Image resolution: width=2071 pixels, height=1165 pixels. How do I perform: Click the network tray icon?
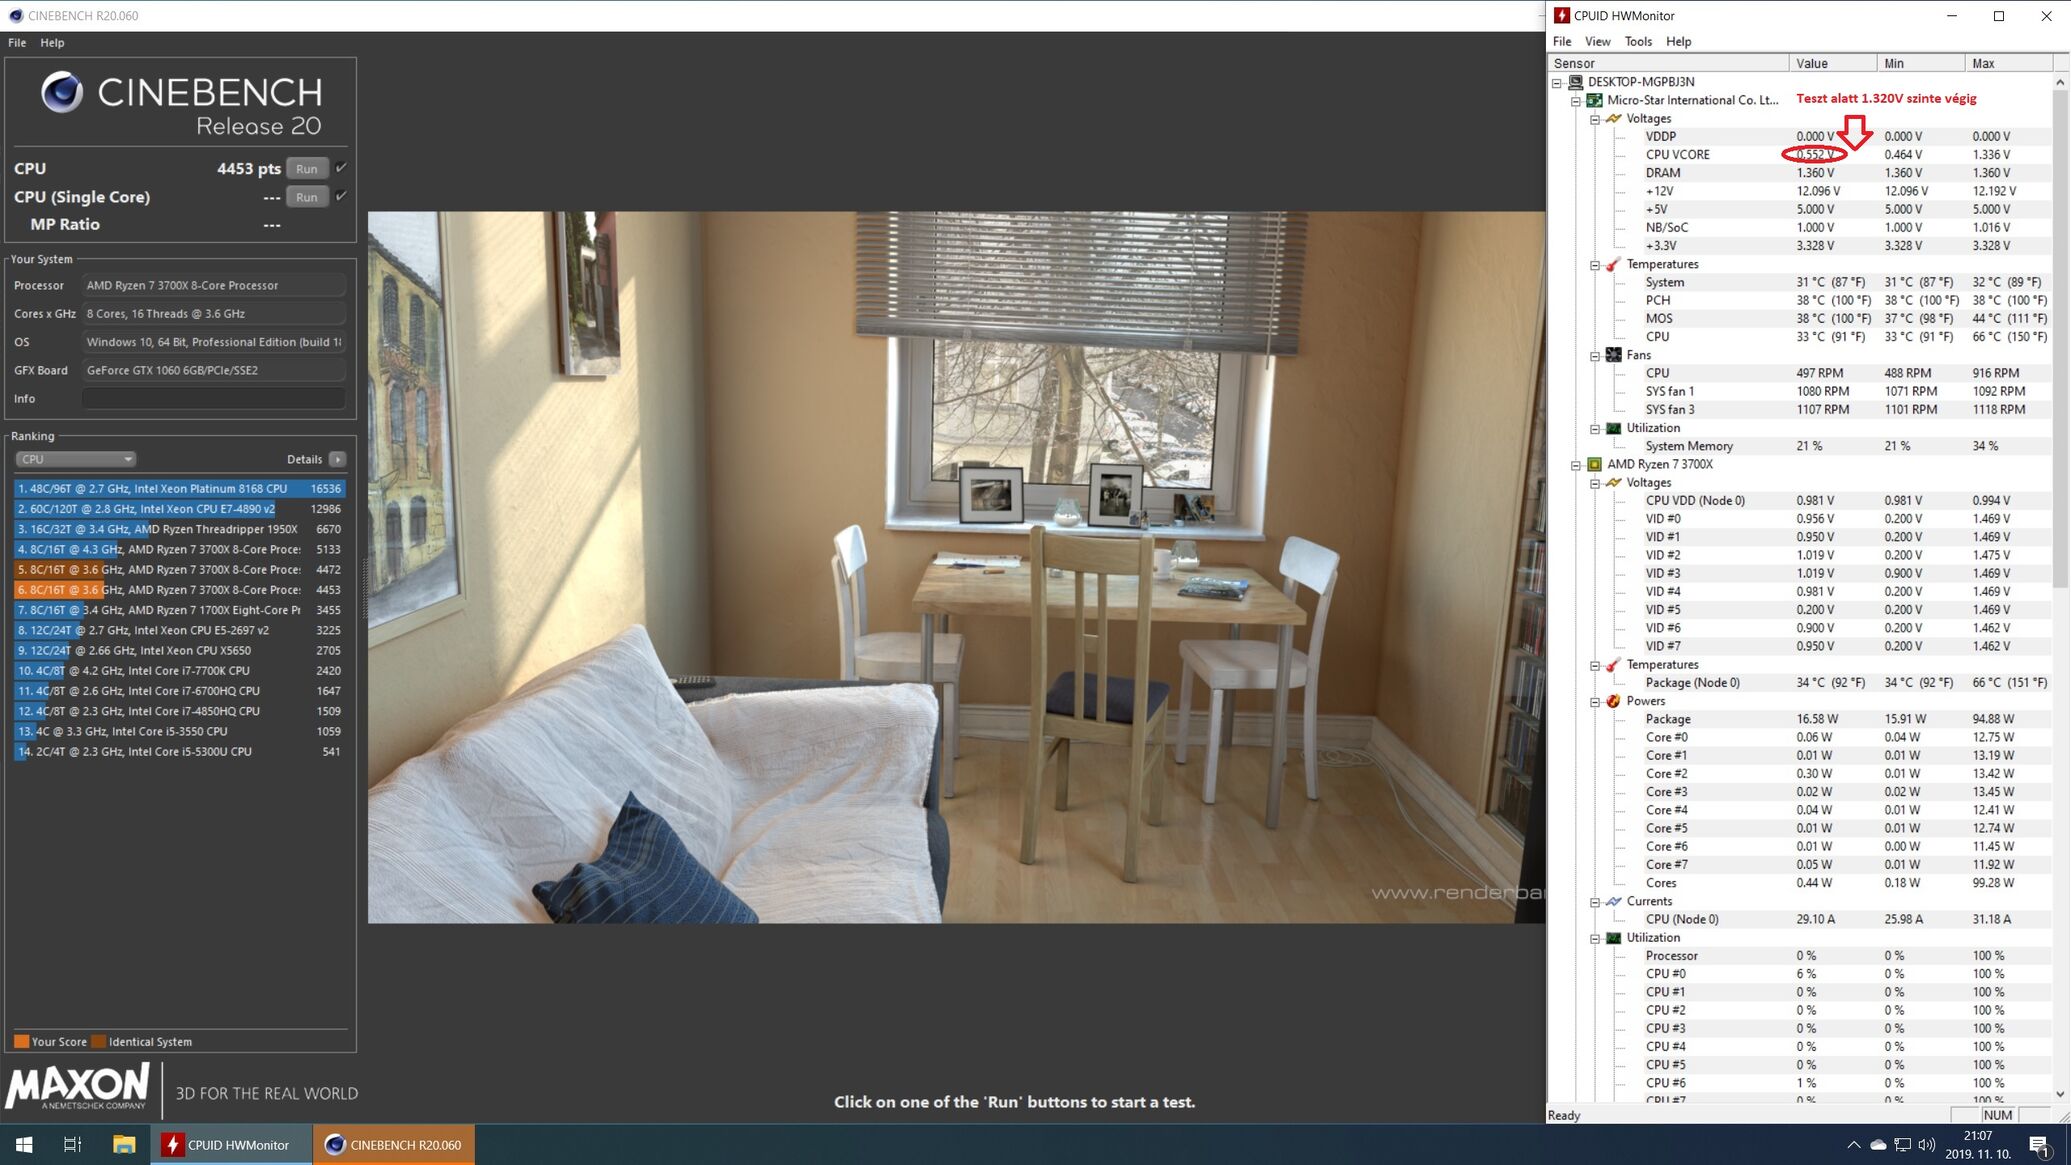point(1902,1144)
